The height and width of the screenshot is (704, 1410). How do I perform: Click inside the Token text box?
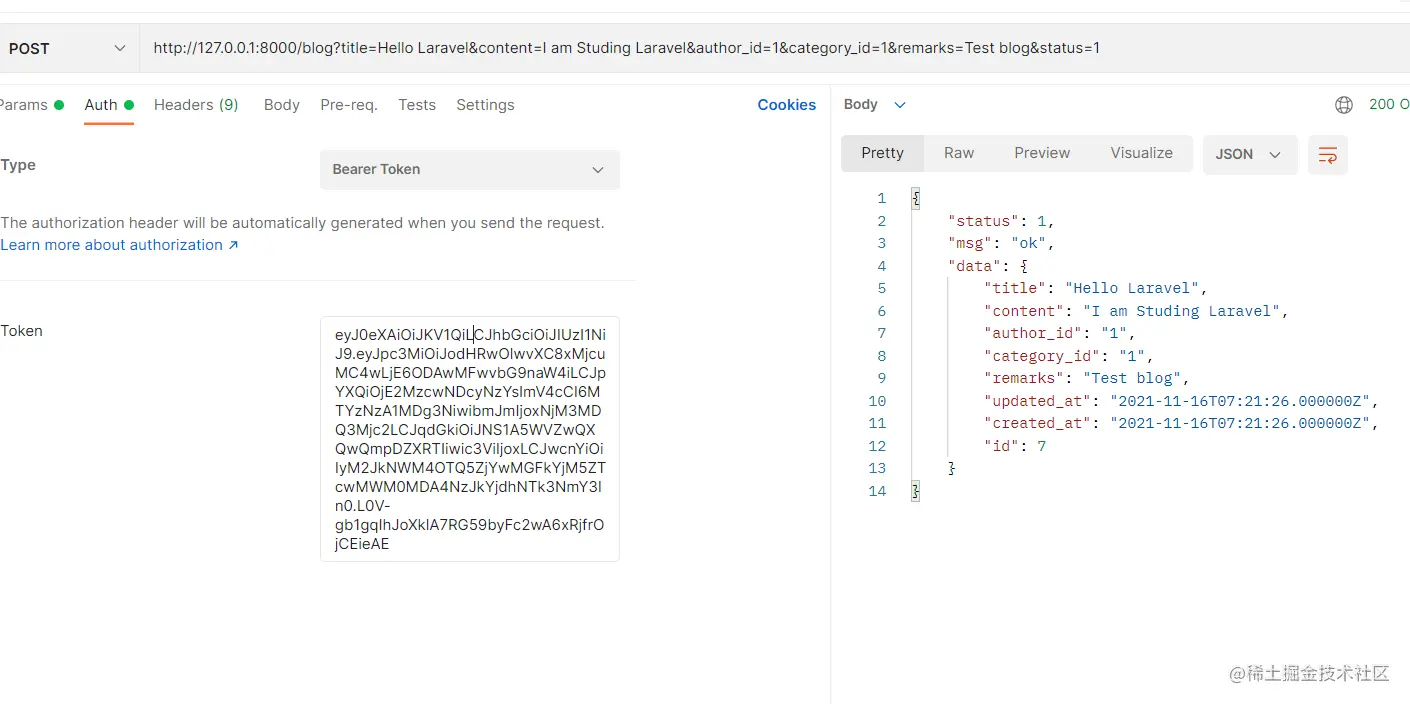(x=469, y=440)
